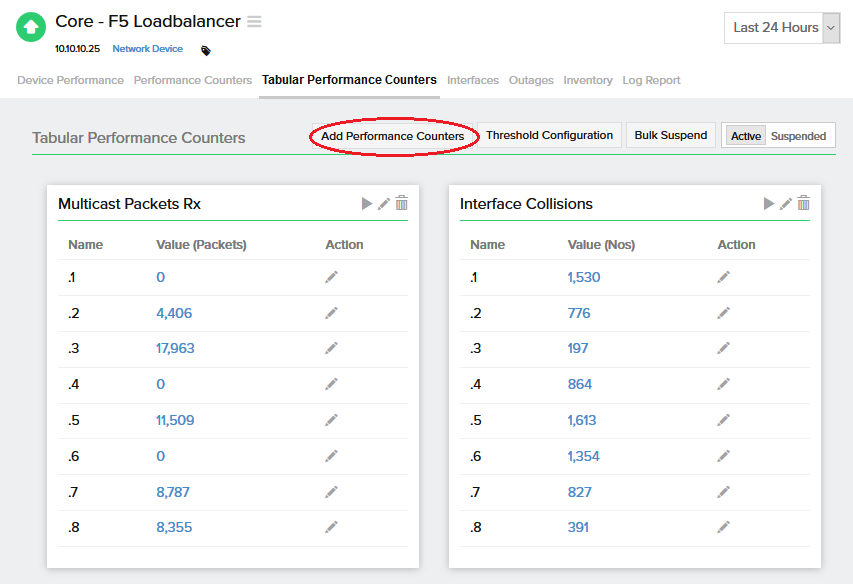Edit Interface Collisions row with value 1,530
Viewport: 853px width, 584px height.
724,277
